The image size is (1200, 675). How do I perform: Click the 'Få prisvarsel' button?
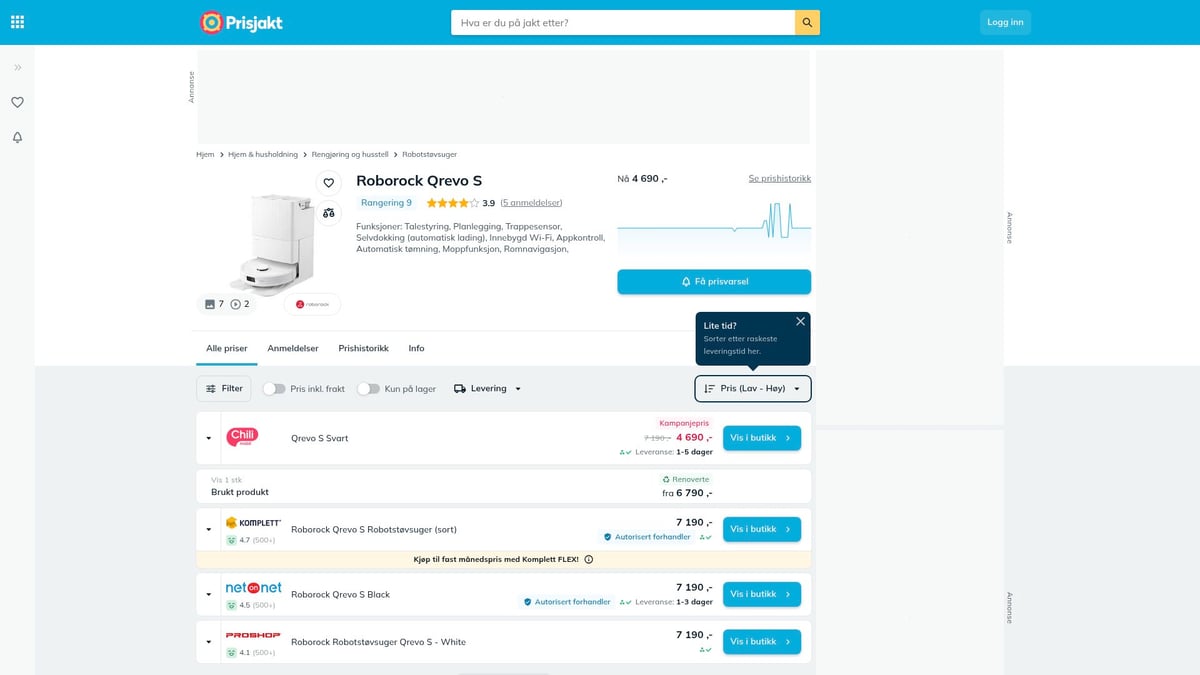[714, 282]
